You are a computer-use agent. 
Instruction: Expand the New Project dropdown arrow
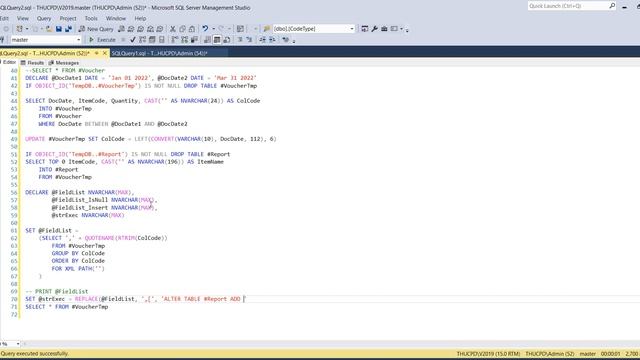27,29
